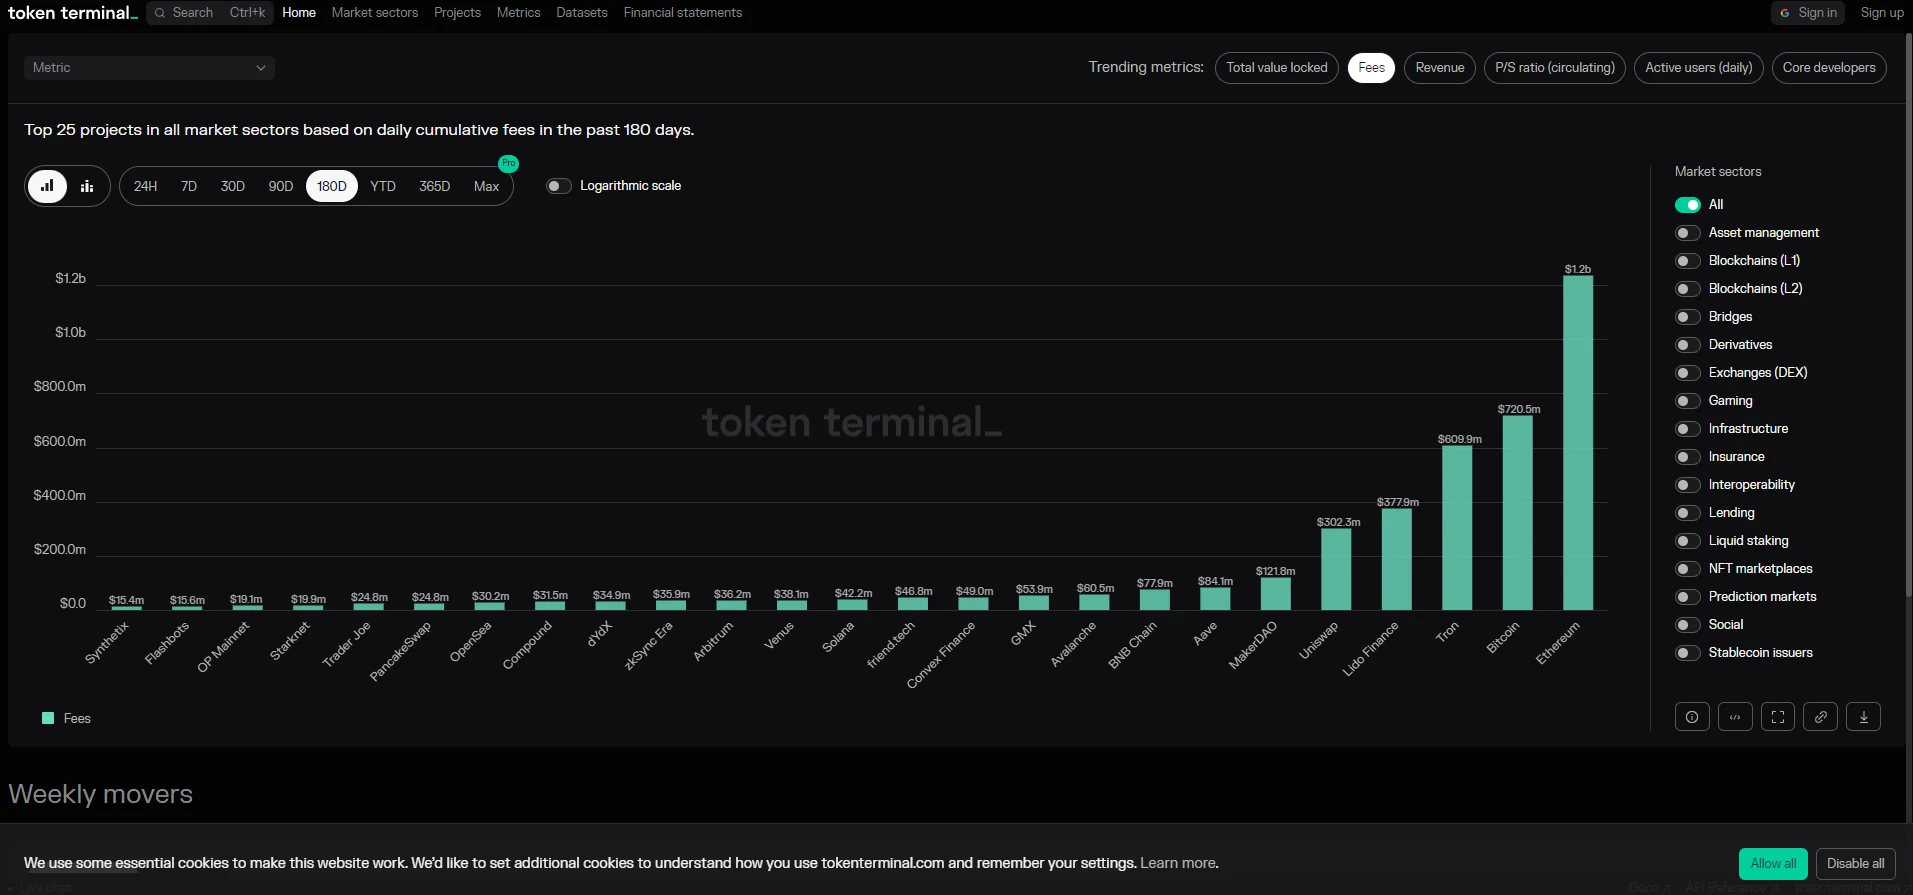The height and width of the screenshot is (895, 1913).
Task: Click the Fees legend color square
Action: click(48, 718)
